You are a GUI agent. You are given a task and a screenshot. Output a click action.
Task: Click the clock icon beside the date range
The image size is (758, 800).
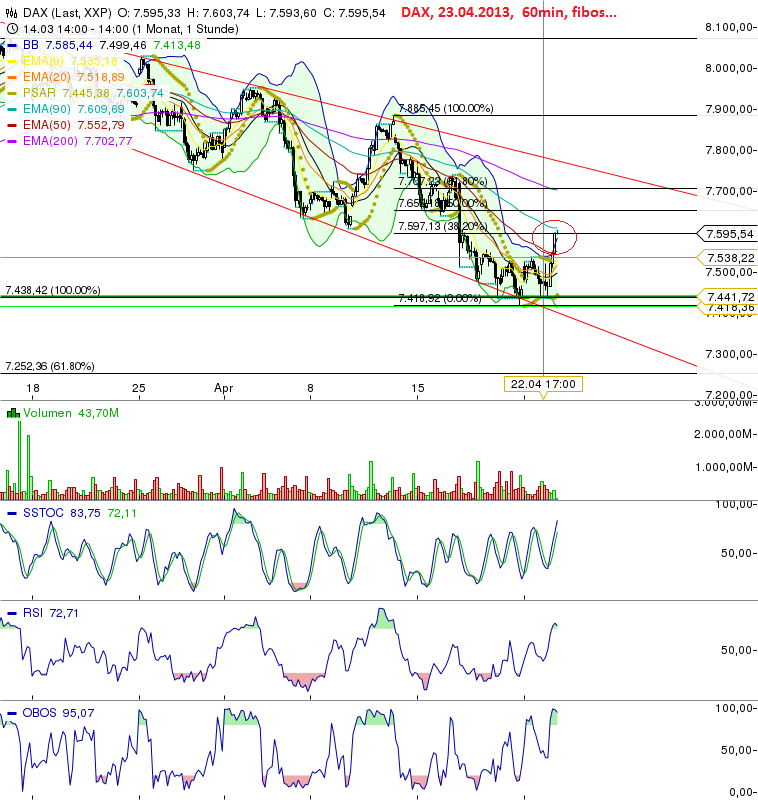[12, 29]
